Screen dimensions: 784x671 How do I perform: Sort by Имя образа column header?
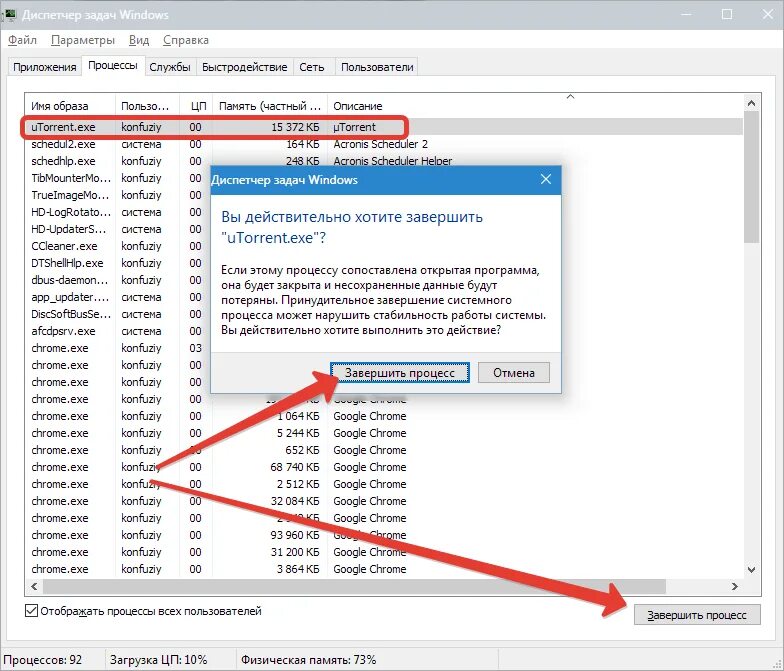pyautogui.click(x=70, y=106)
